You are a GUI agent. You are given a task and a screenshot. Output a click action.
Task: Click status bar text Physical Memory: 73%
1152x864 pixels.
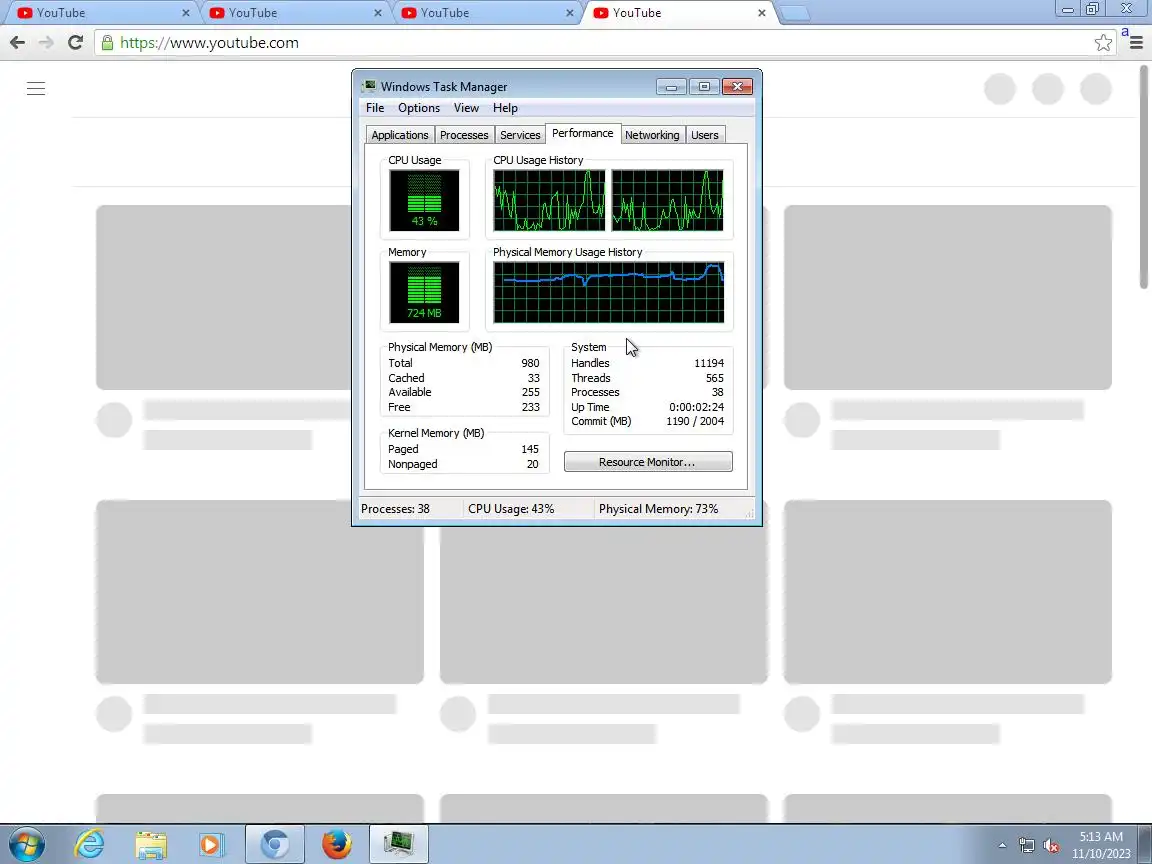point(658,508)
